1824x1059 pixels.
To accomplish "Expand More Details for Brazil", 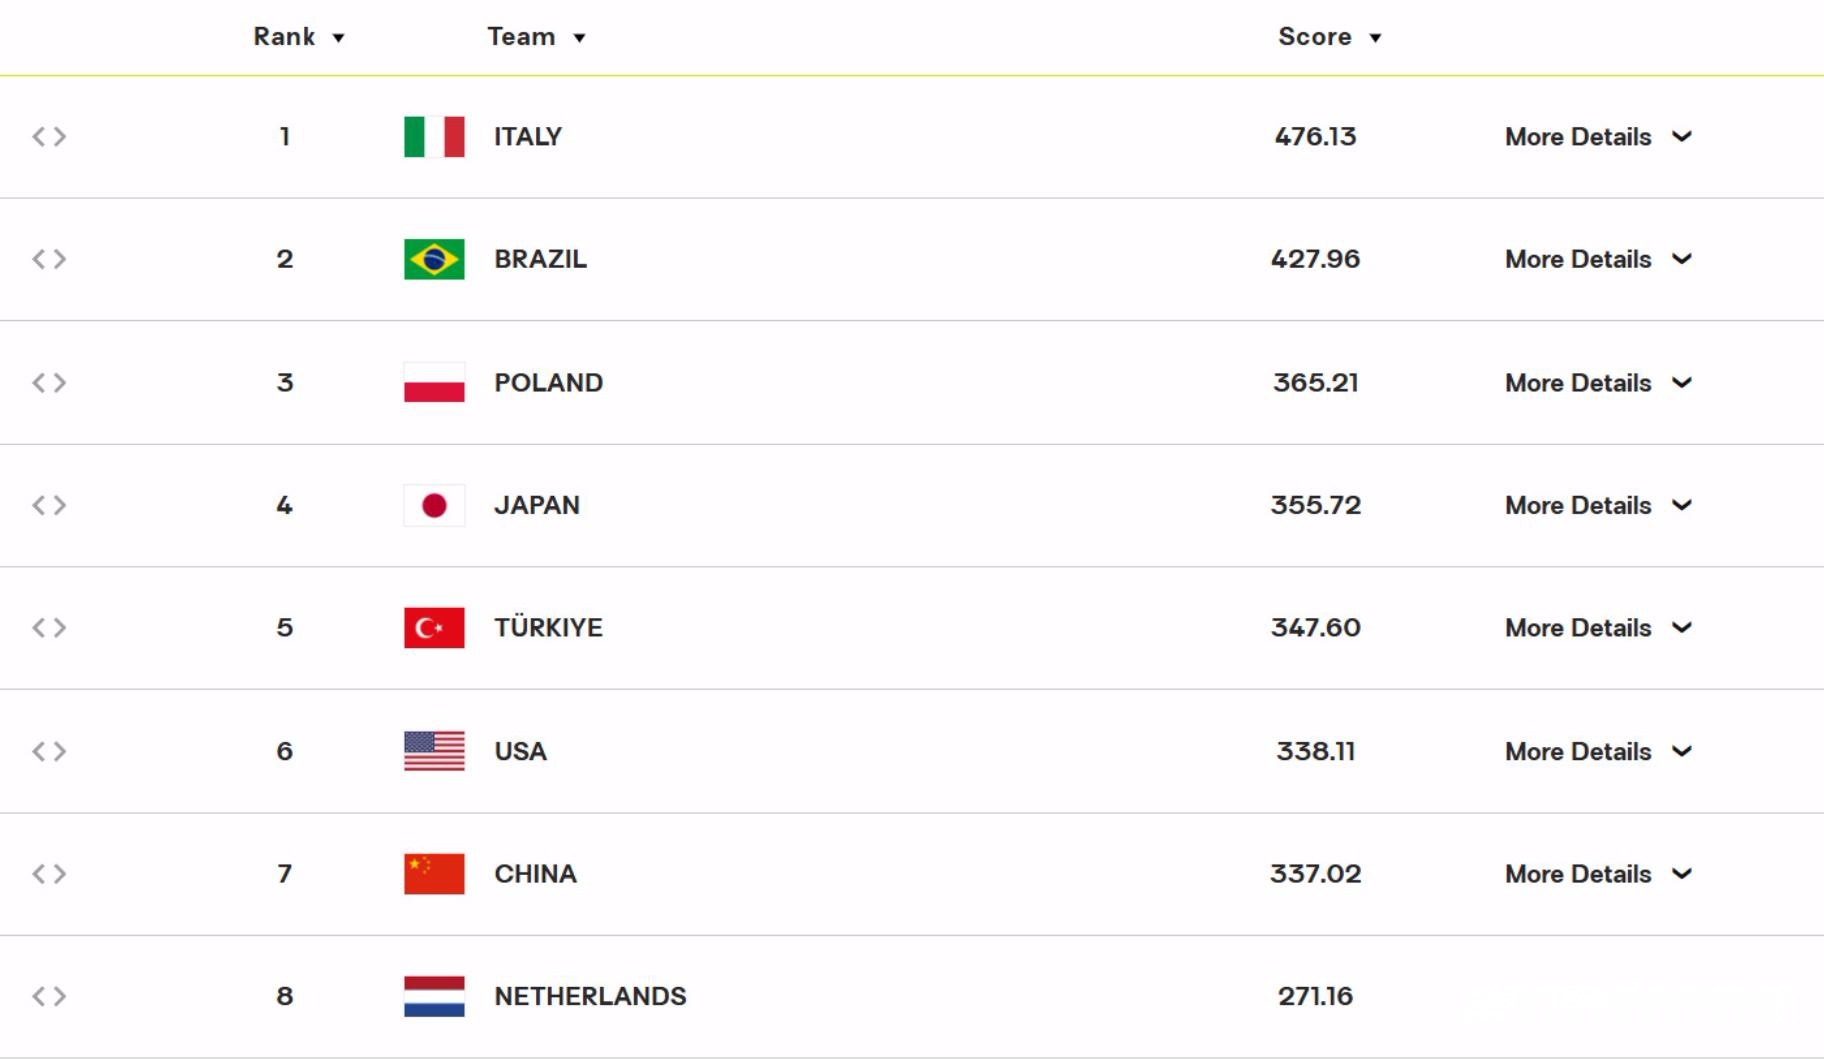I will (x=1598, y=259).
